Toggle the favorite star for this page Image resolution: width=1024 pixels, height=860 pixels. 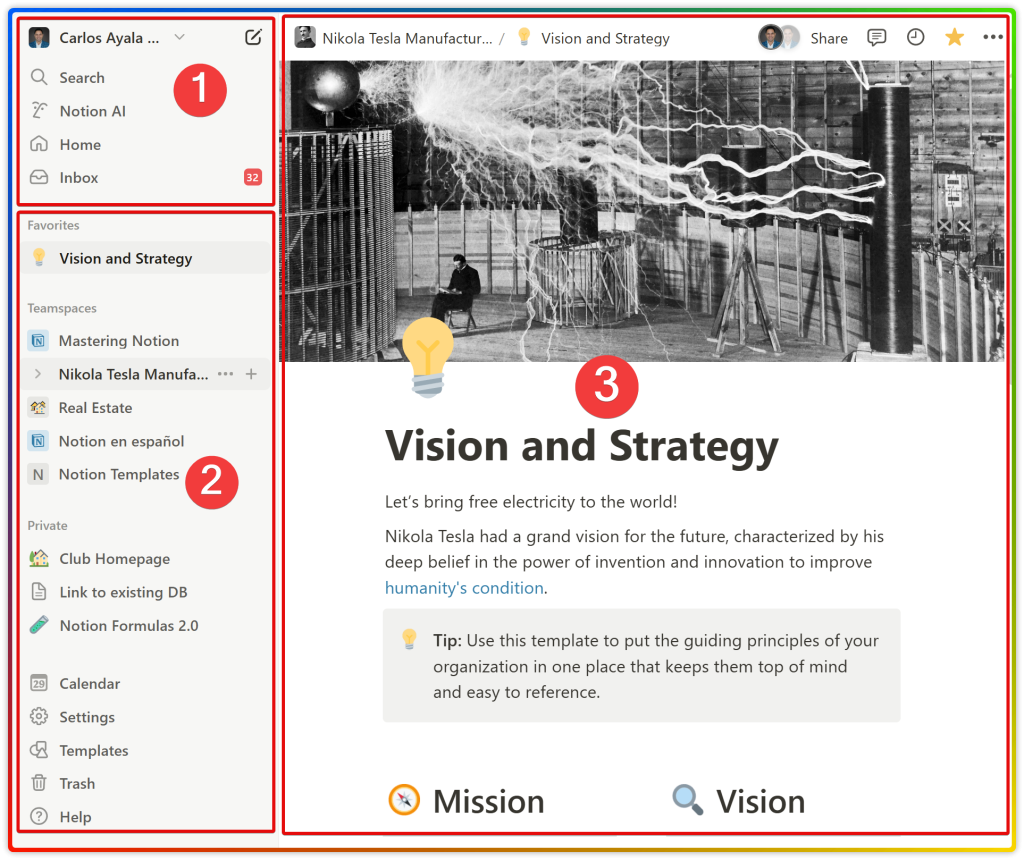(x=954, y=37)
